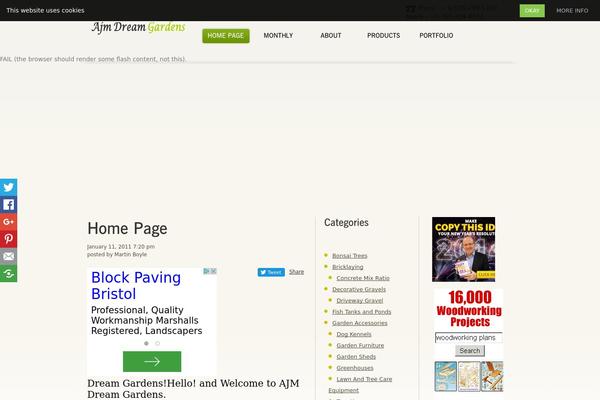Click the Share link beside Tweet
The height and width of the screenshot is (400, 600).
(296, 272)
